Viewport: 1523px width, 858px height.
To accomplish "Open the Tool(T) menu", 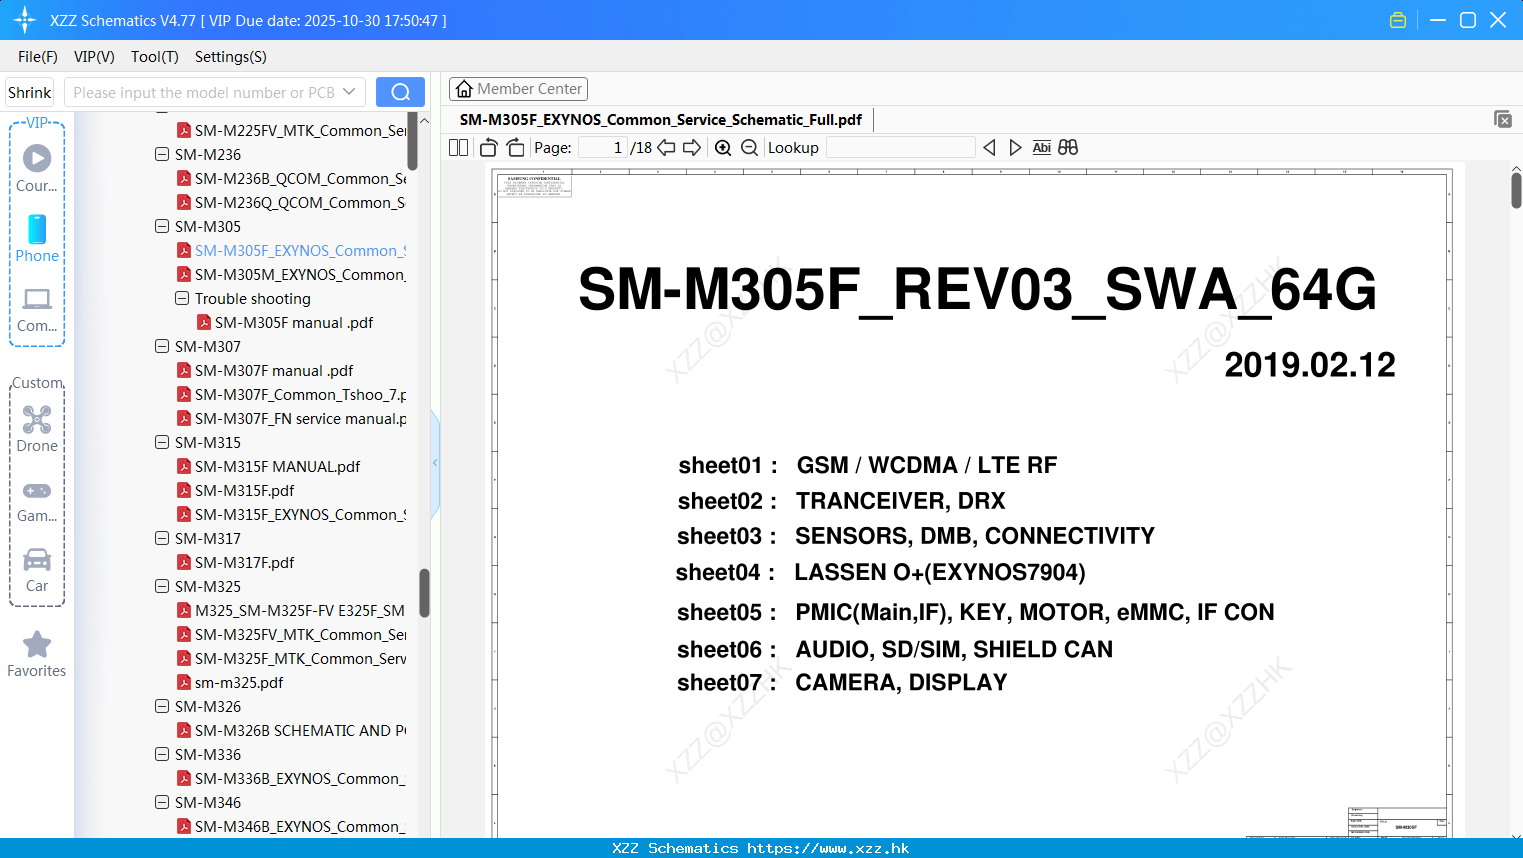I will (155, 57).
